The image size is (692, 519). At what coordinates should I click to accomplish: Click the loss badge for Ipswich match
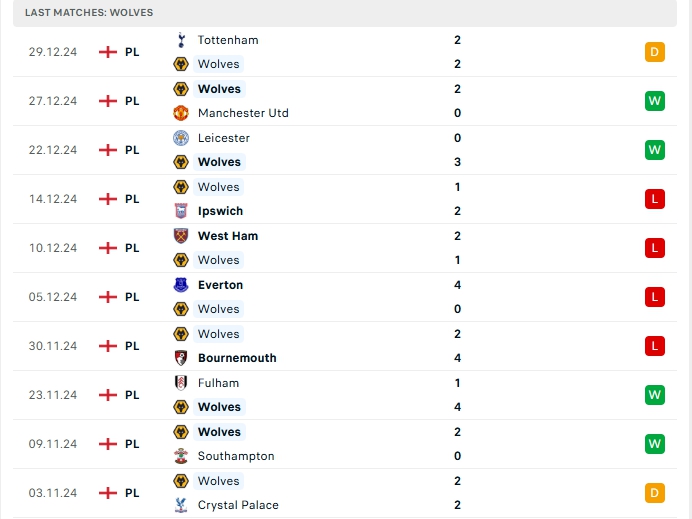pos(655,199)
